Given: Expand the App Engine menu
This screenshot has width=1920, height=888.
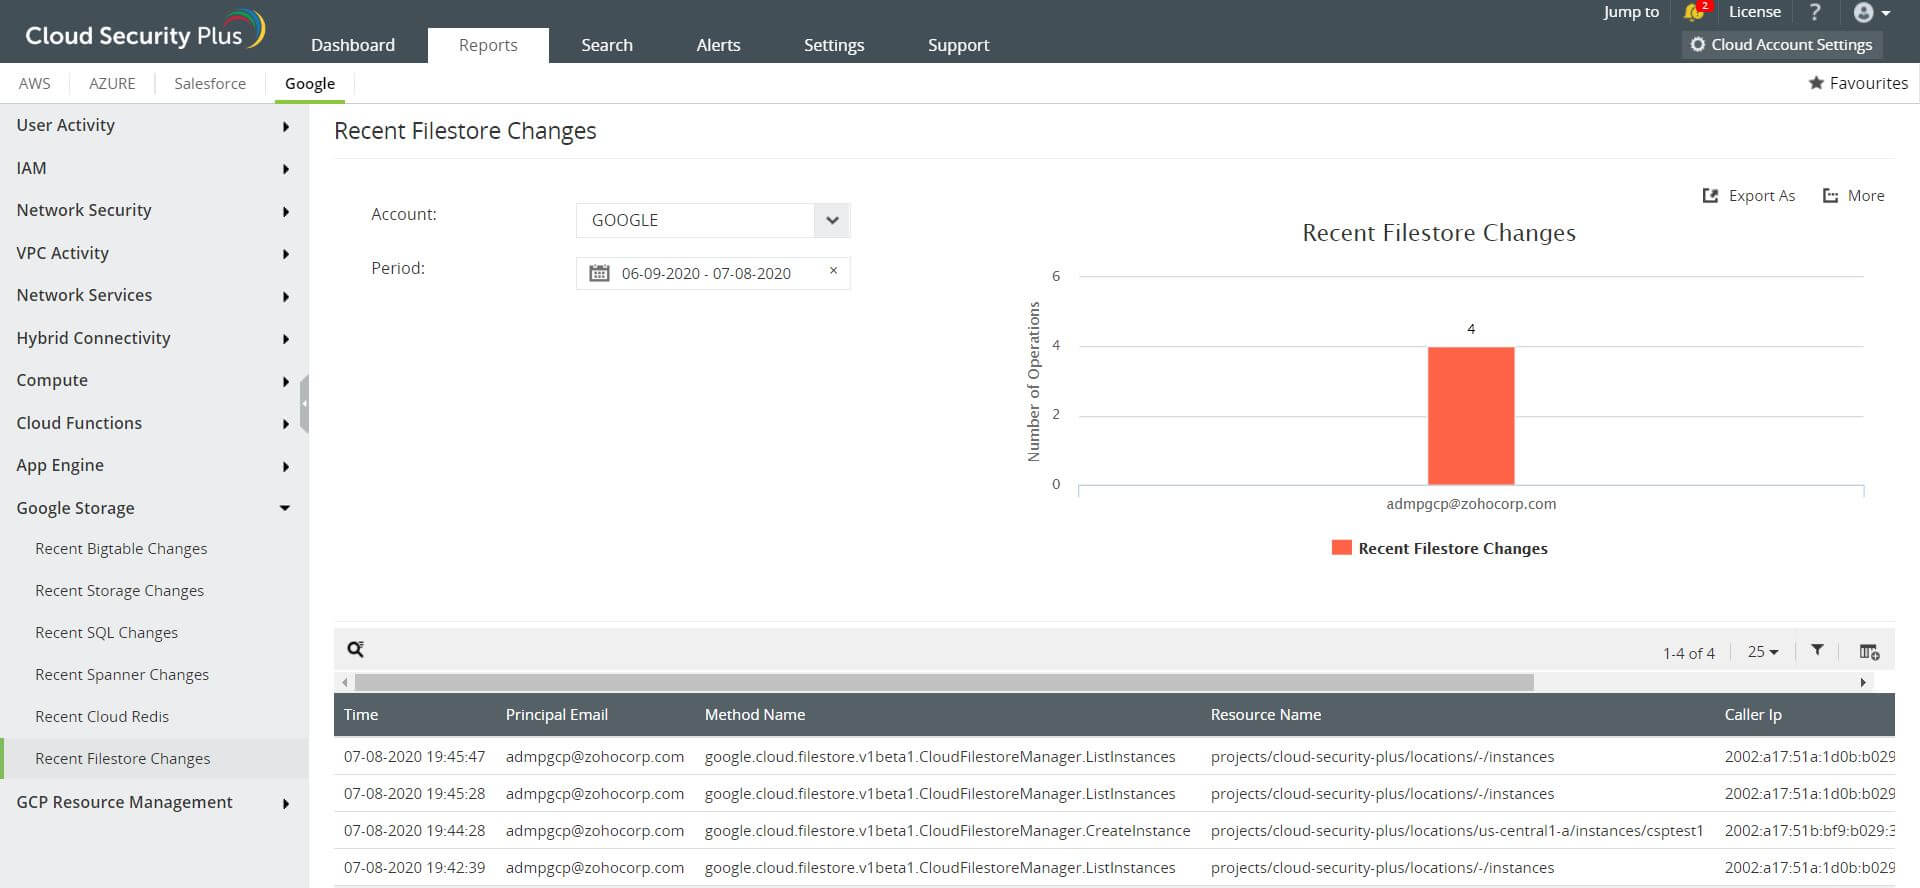Looking at the screenshot, I should point(154,465).
